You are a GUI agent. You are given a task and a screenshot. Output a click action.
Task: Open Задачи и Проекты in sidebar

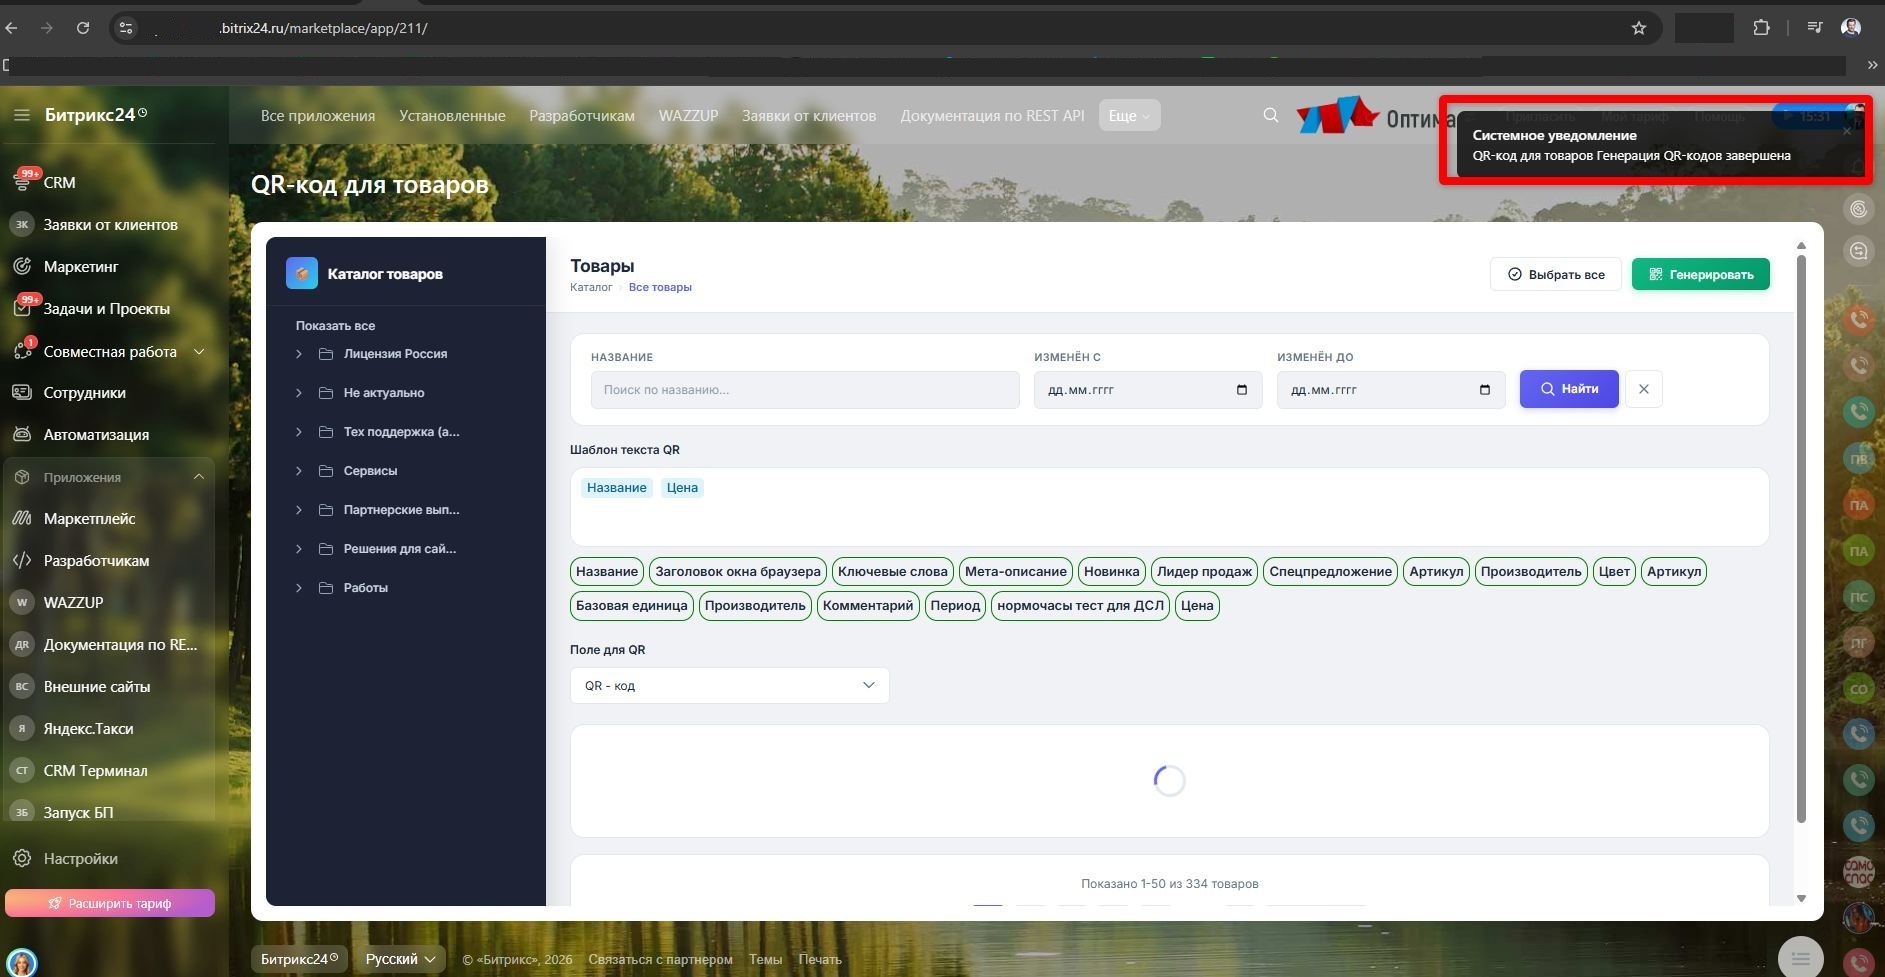pyautogui.click(x=108, y=309)
